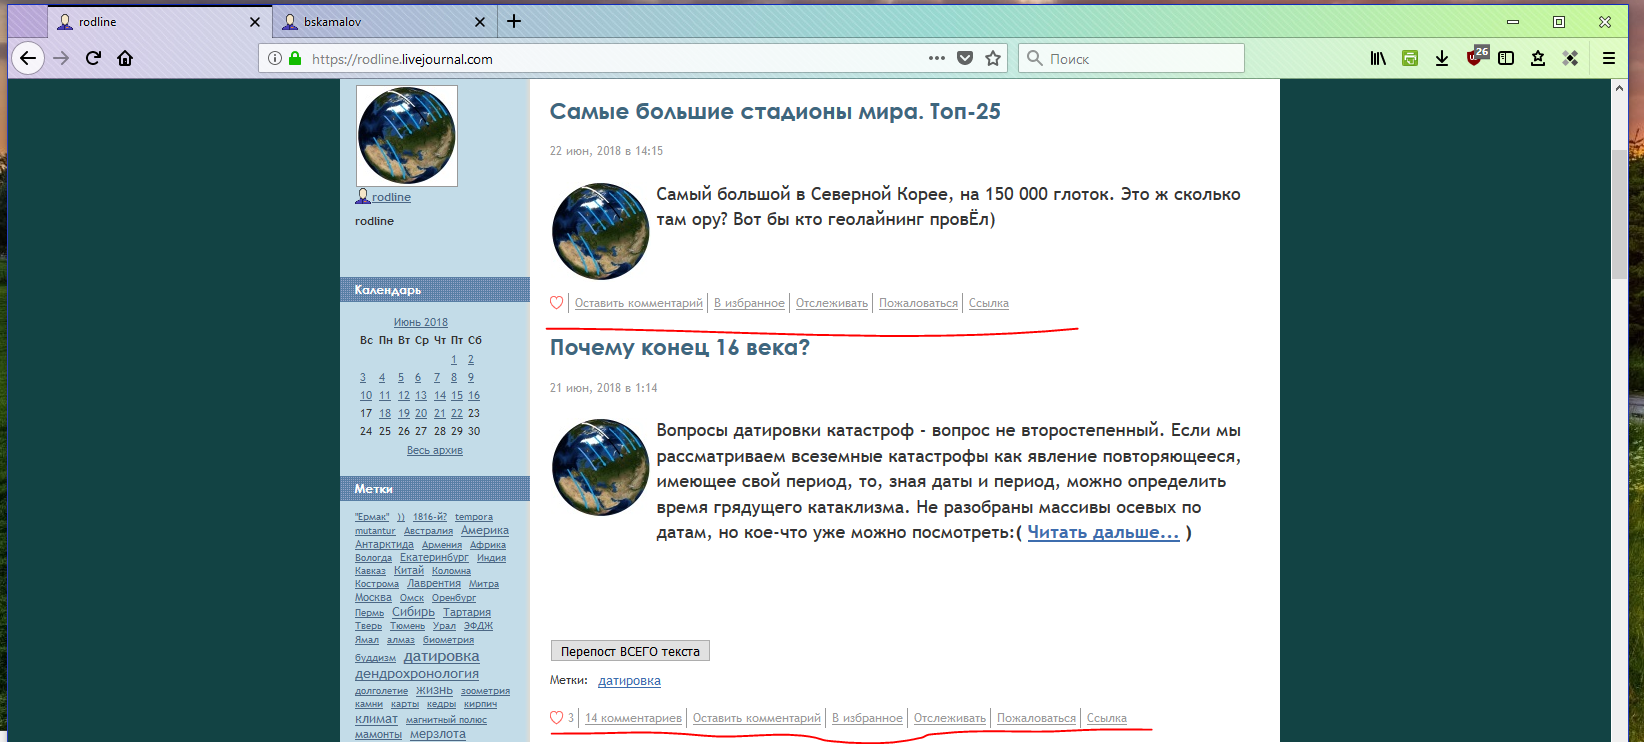This screenshot has width=1644, height=744.
Task: Open '14 комментариев' link
Action: (x=633, y=718)
